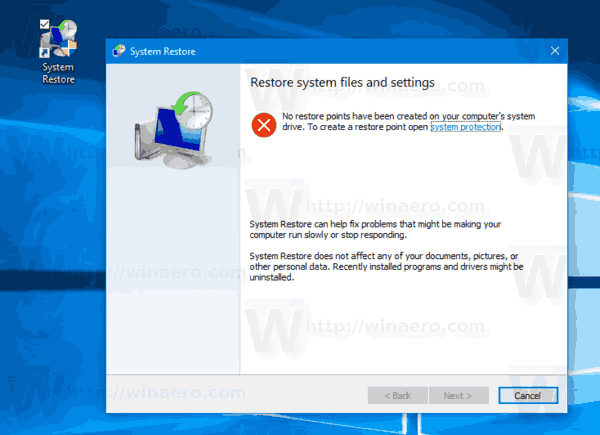The image size is (600, 435).
Task: Click the computer and clock restore illustration
Action: (173, 130)
